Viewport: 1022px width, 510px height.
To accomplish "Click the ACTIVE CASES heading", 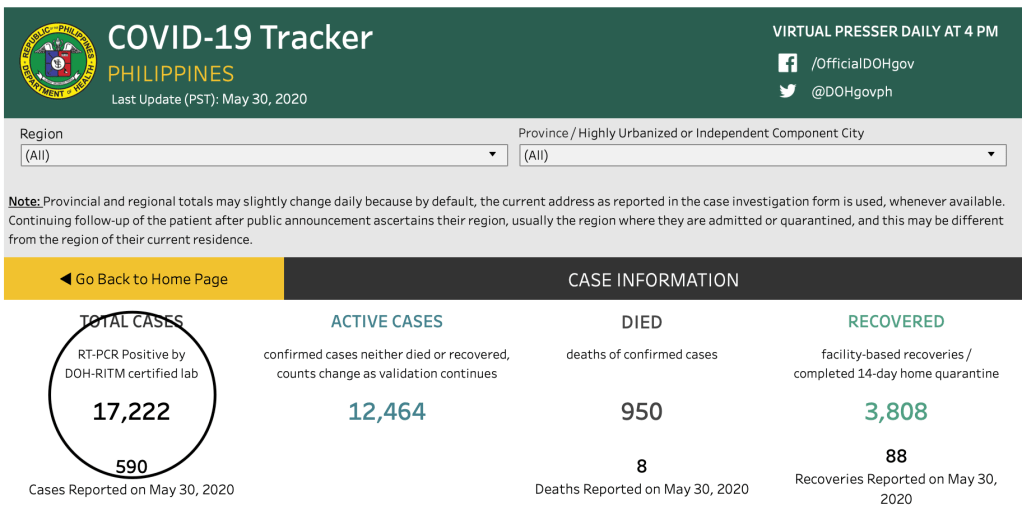I will [x=387, y=322].
